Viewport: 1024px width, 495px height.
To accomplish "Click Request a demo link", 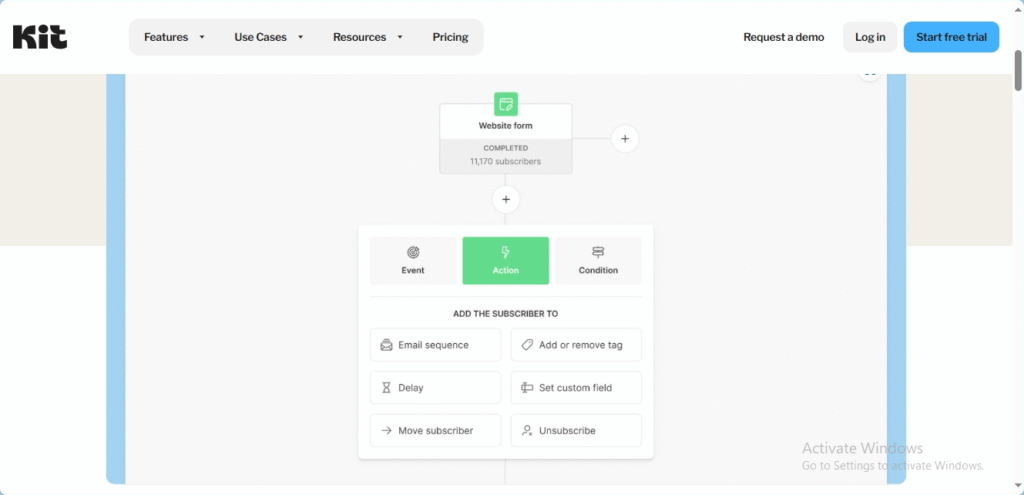I will (x=784, y=37).
